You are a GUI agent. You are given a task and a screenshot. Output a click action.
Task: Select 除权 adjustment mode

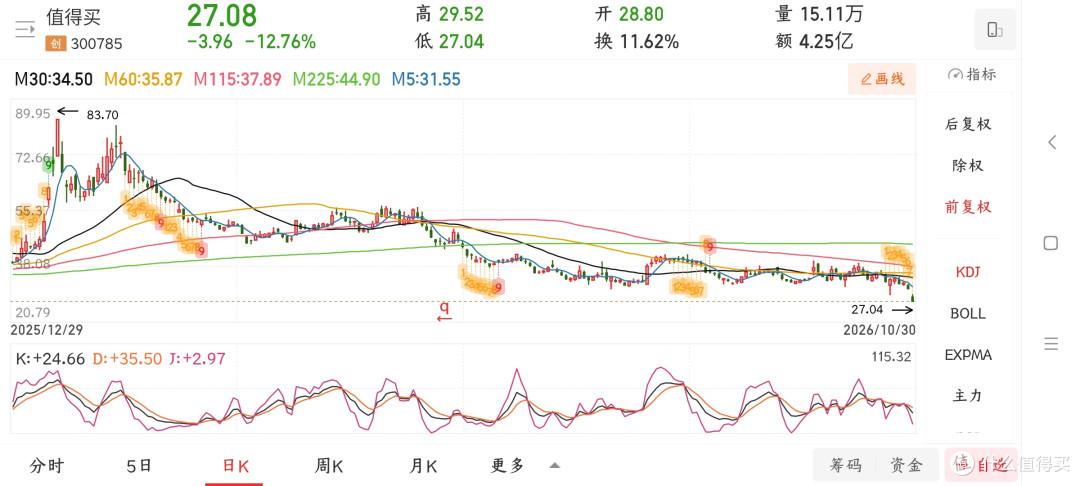(x=968, y=166)
